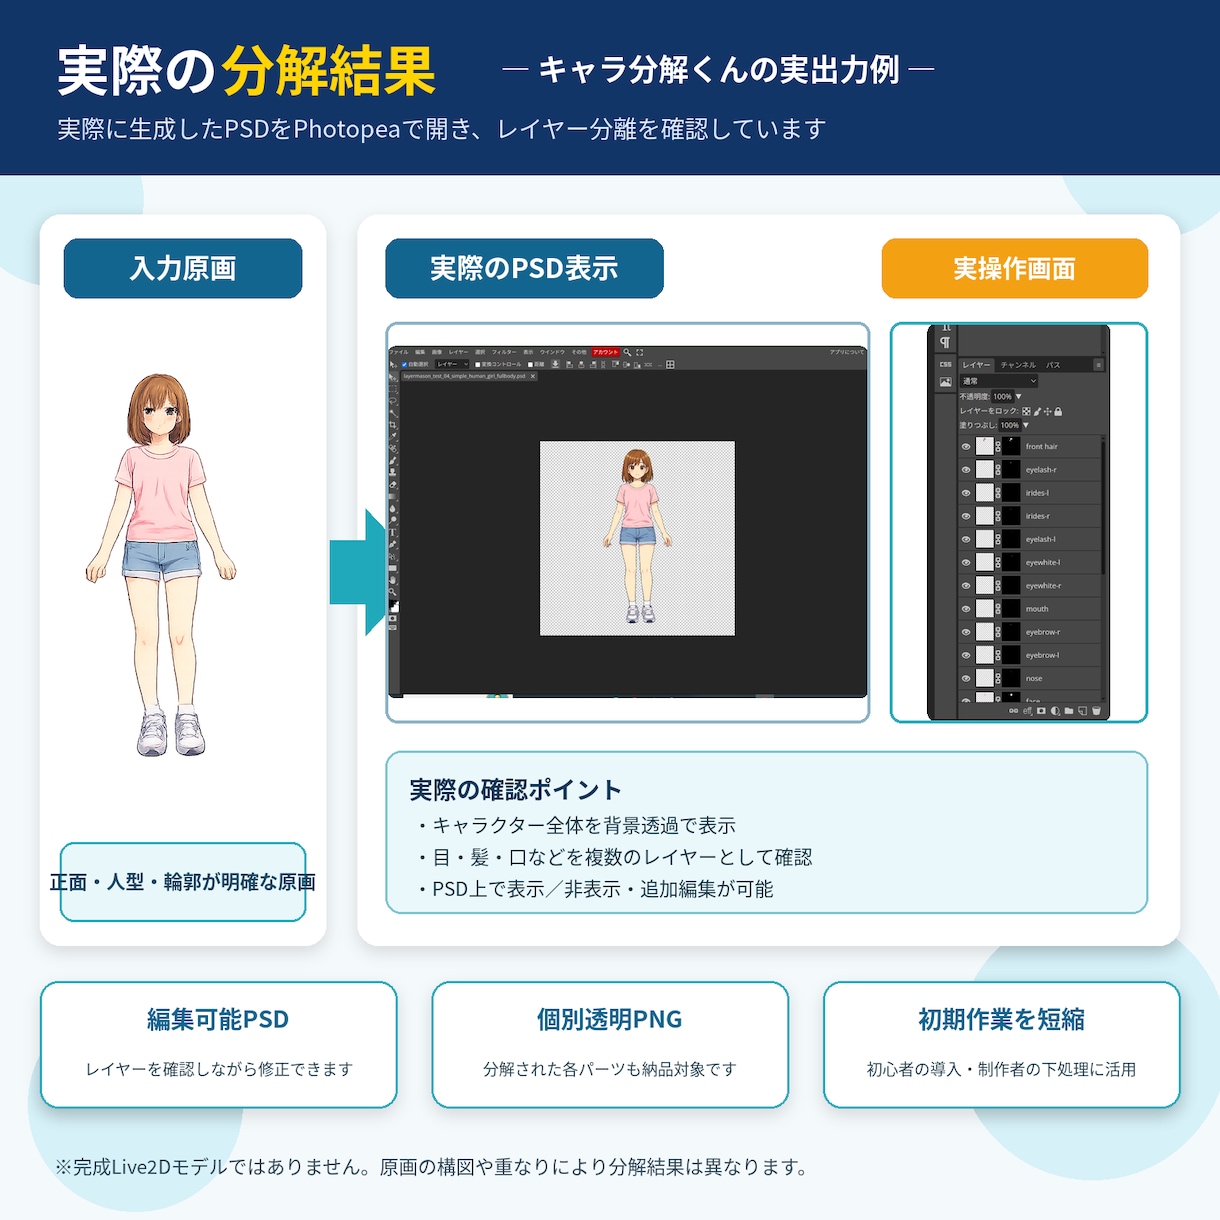
Task: Select the Type (T) tool
Action: [x=393, y=532]
